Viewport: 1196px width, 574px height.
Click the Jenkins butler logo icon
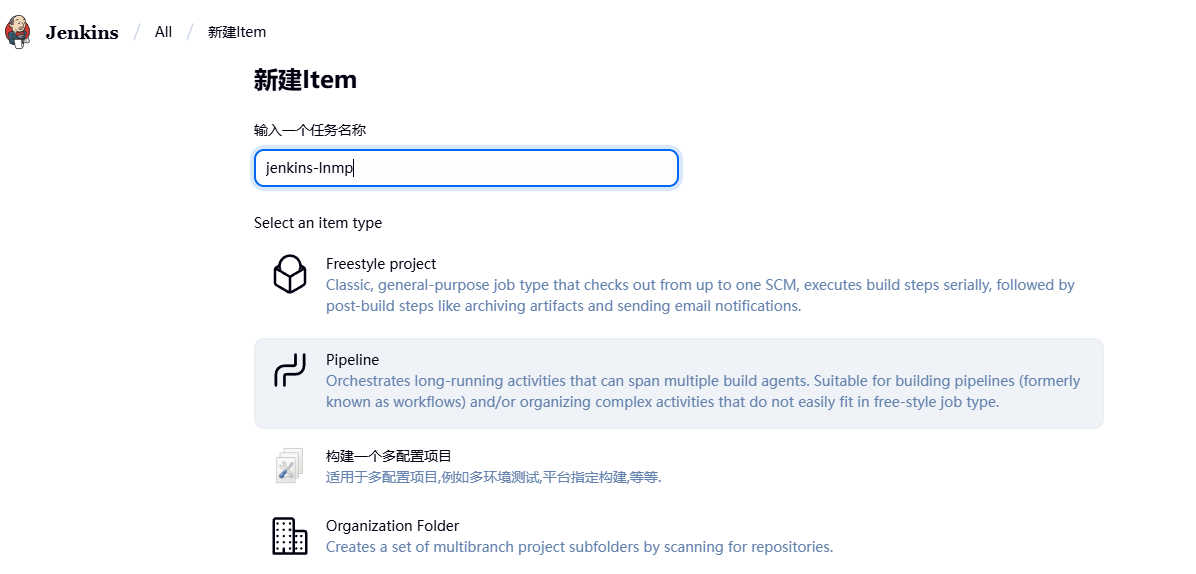pos(18,32)
